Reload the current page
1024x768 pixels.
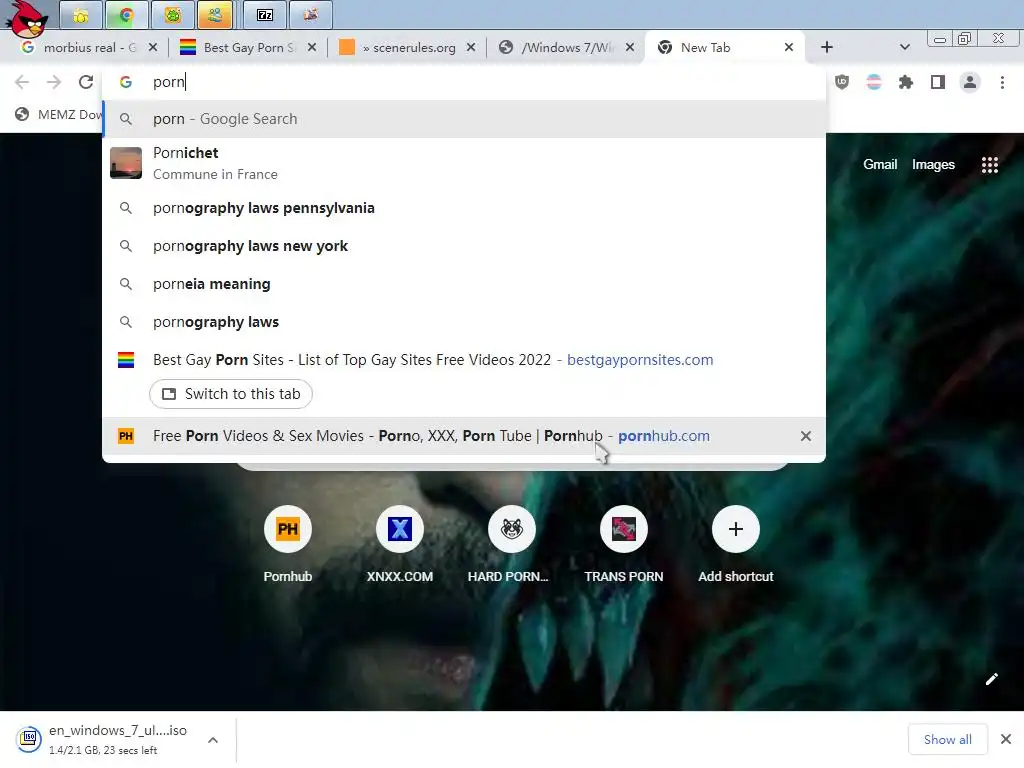coord(86,82)
